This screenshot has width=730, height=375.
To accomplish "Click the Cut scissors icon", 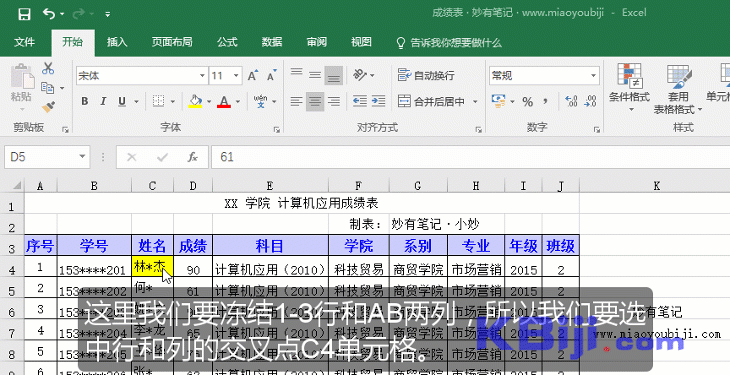I will pyautogui.click(x=48, y=68).
